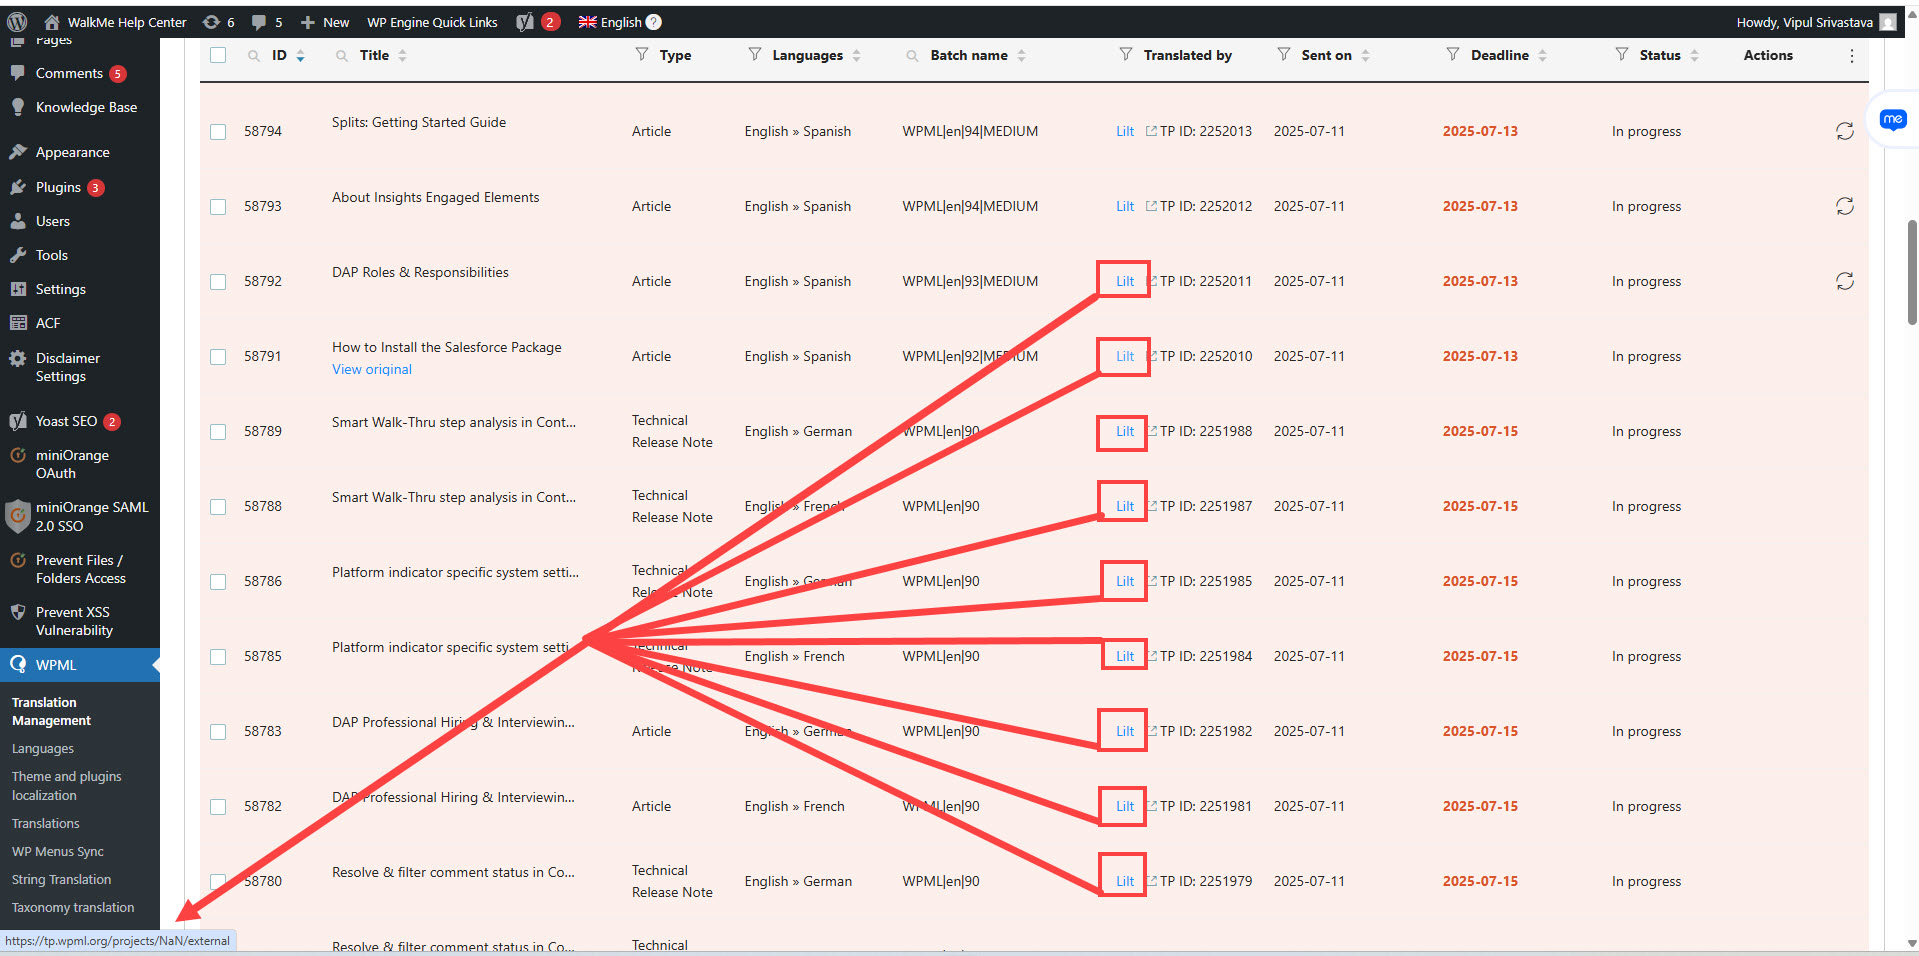Go to Taxonomy translation submenu
The width and height of the screenshot is (1919, 956).
coord(73,908)
